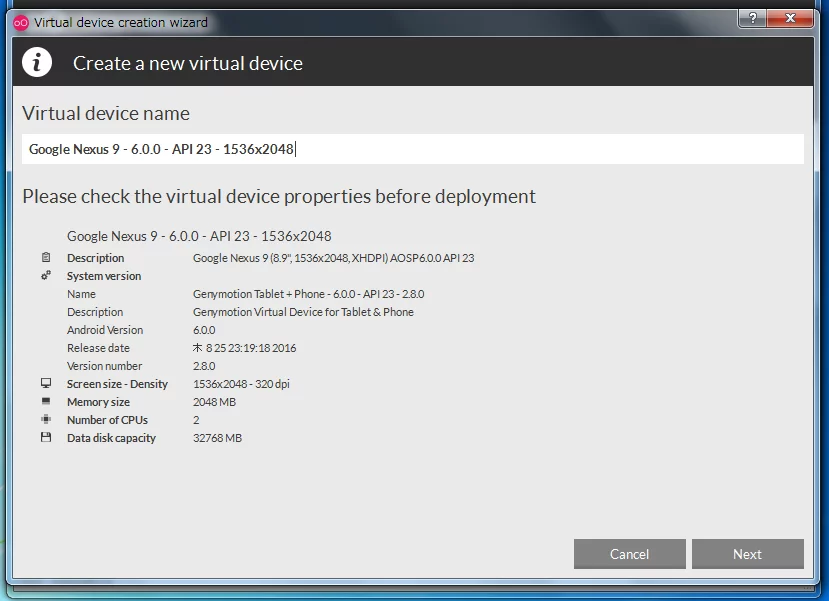
Task: Click the floppy disk icon beside Data disk capacity
Action: [46, 438]
